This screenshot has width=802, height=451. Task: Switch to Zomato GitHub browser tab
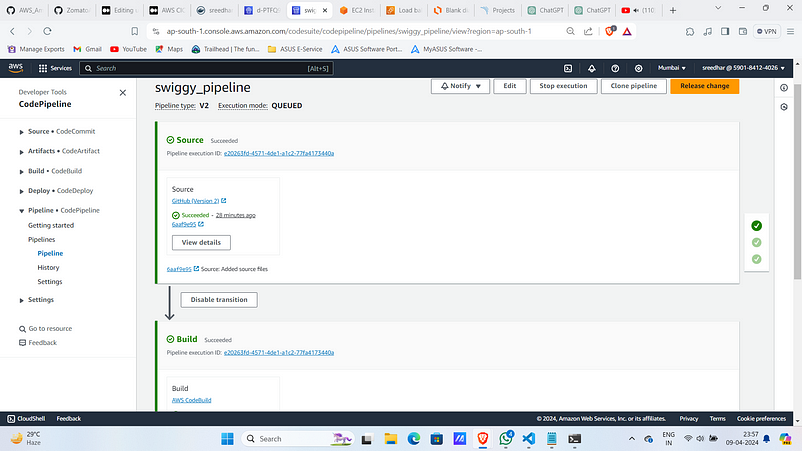click(72, 10)
